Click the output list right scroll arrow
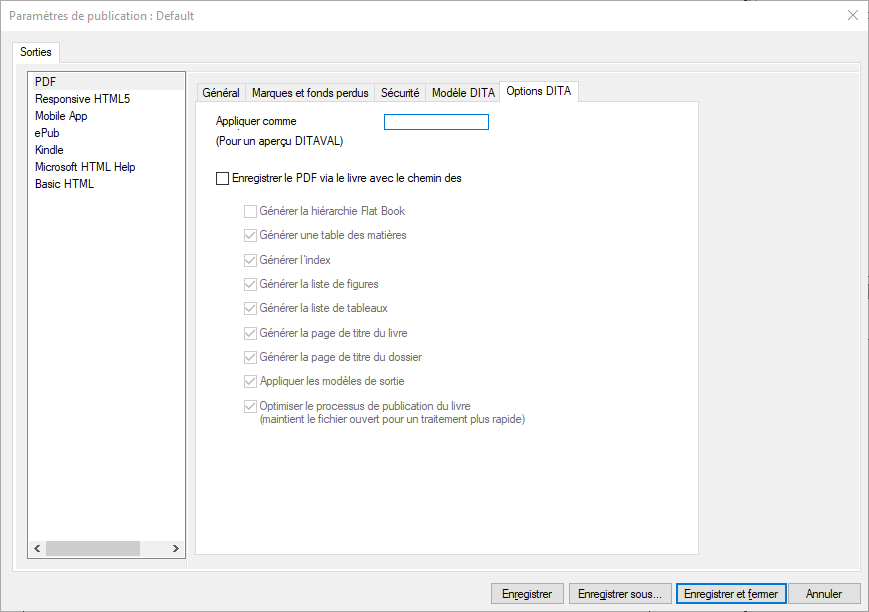869x612 pixels. click(176, 549)
